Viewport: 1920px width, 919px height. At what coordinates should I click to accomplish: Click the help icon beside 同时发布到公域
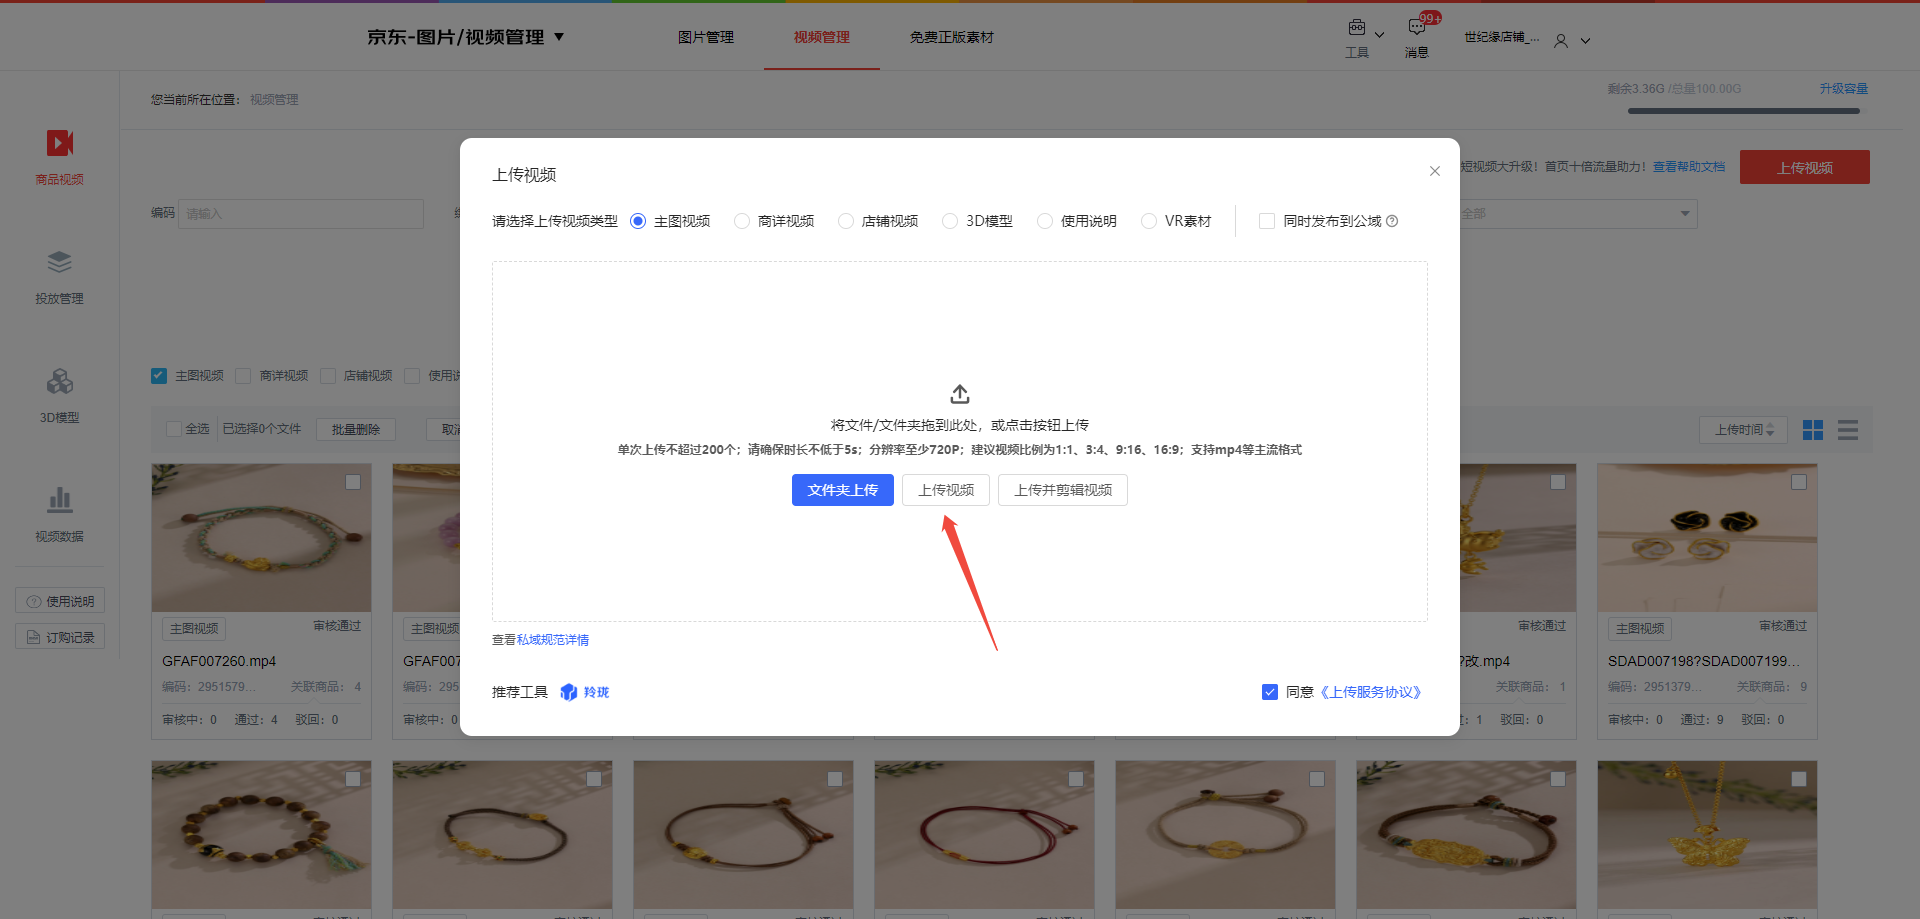coord(1392,221)
